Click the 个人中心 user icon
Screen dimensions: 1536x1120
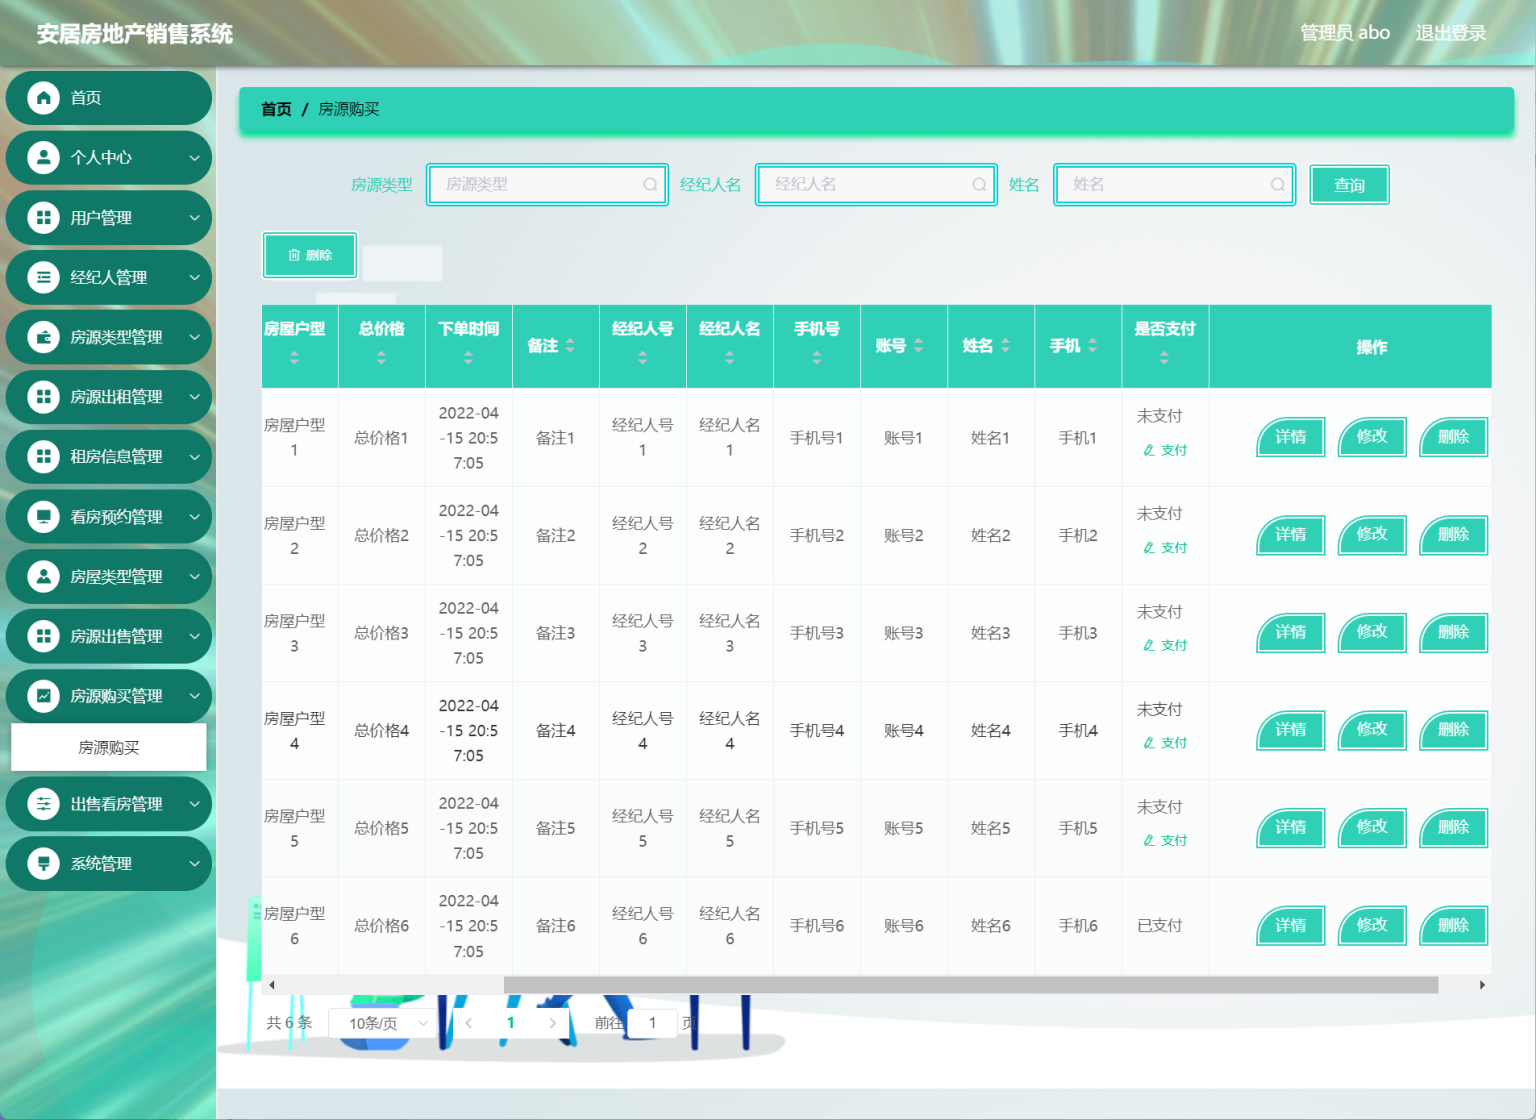(42, 157)
